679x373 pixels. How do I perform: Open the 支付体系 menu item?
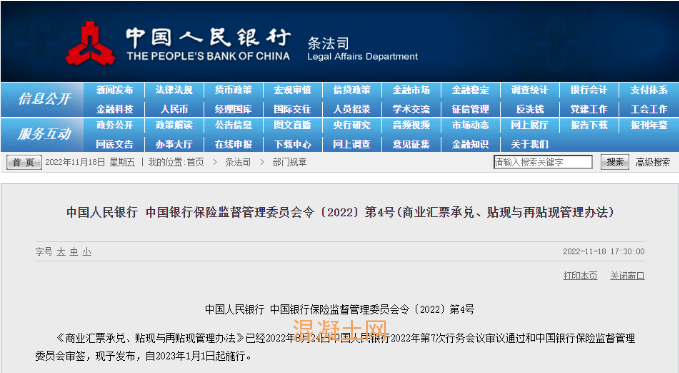coord(649,90)
